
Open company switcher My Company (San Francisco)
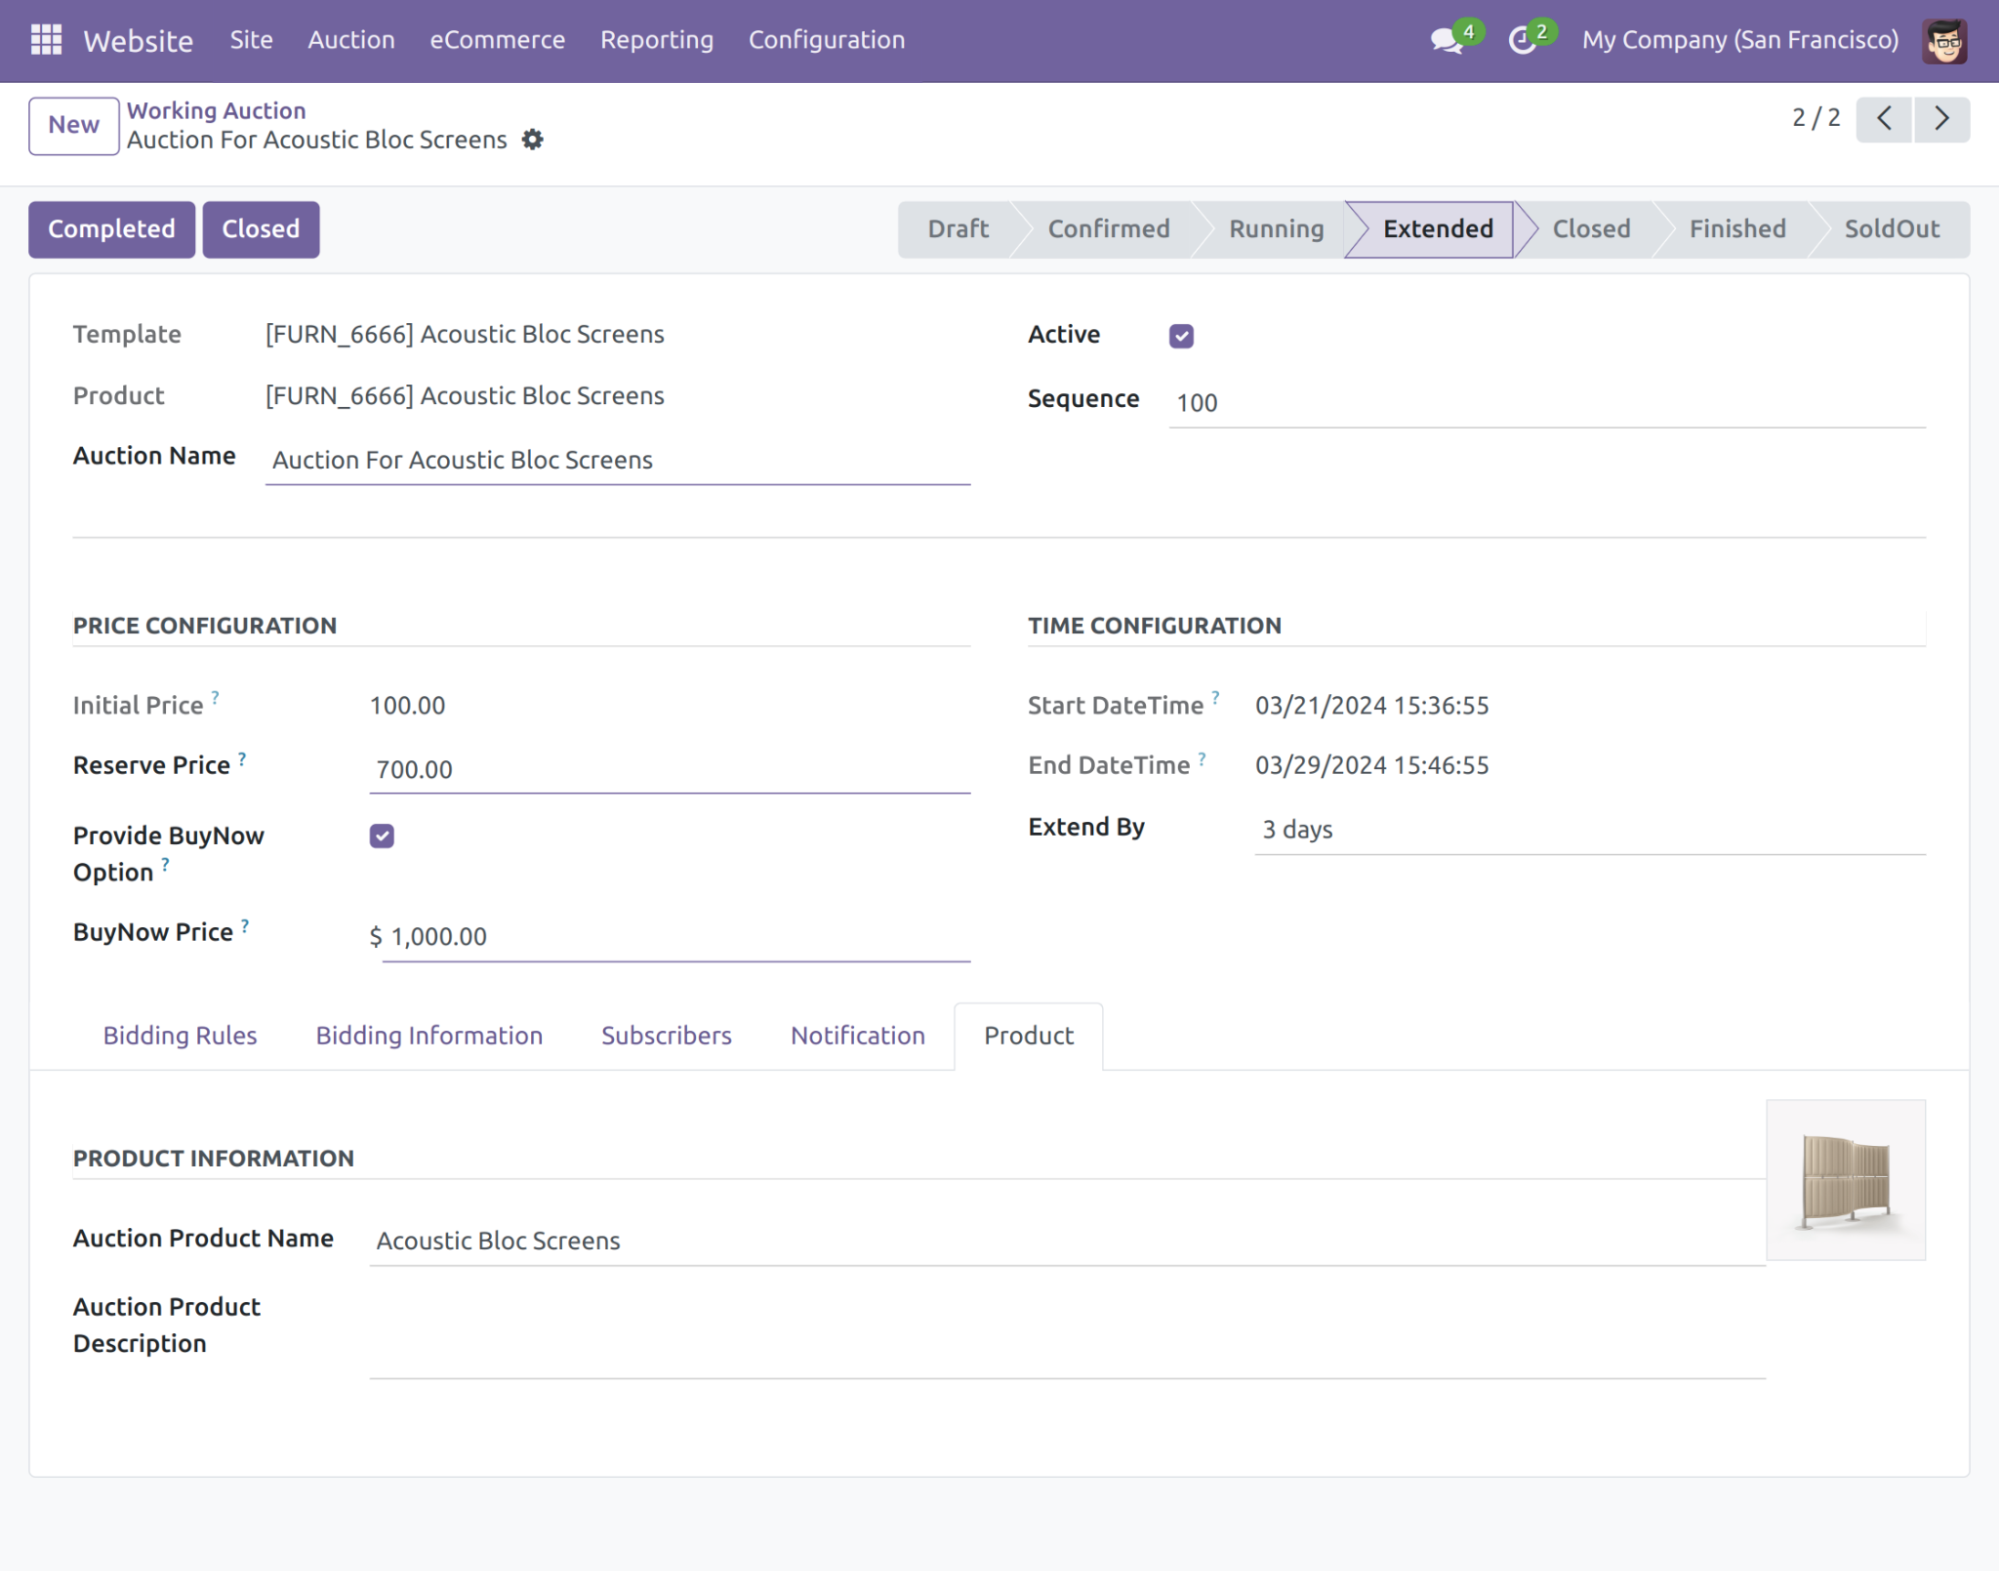point(1740,40)
